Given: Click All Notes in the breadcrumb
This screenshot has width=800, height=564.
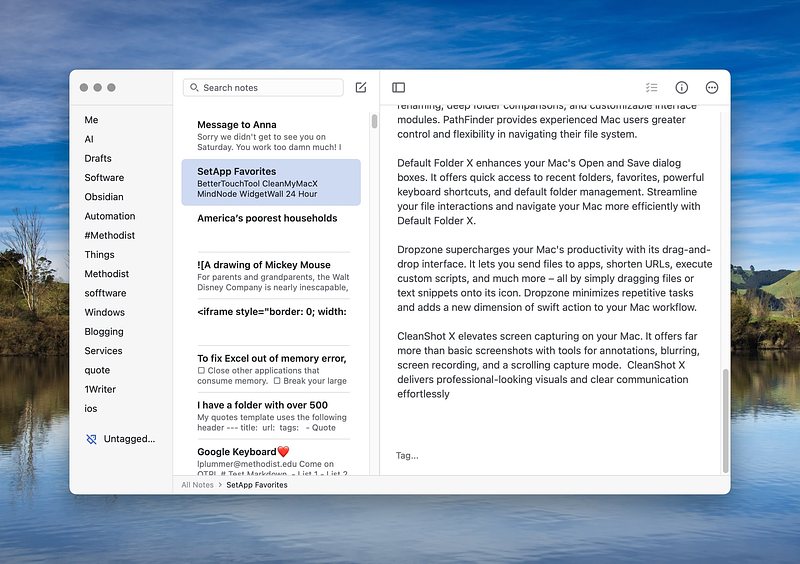Looking at the screenshot, I should point(197,485).
